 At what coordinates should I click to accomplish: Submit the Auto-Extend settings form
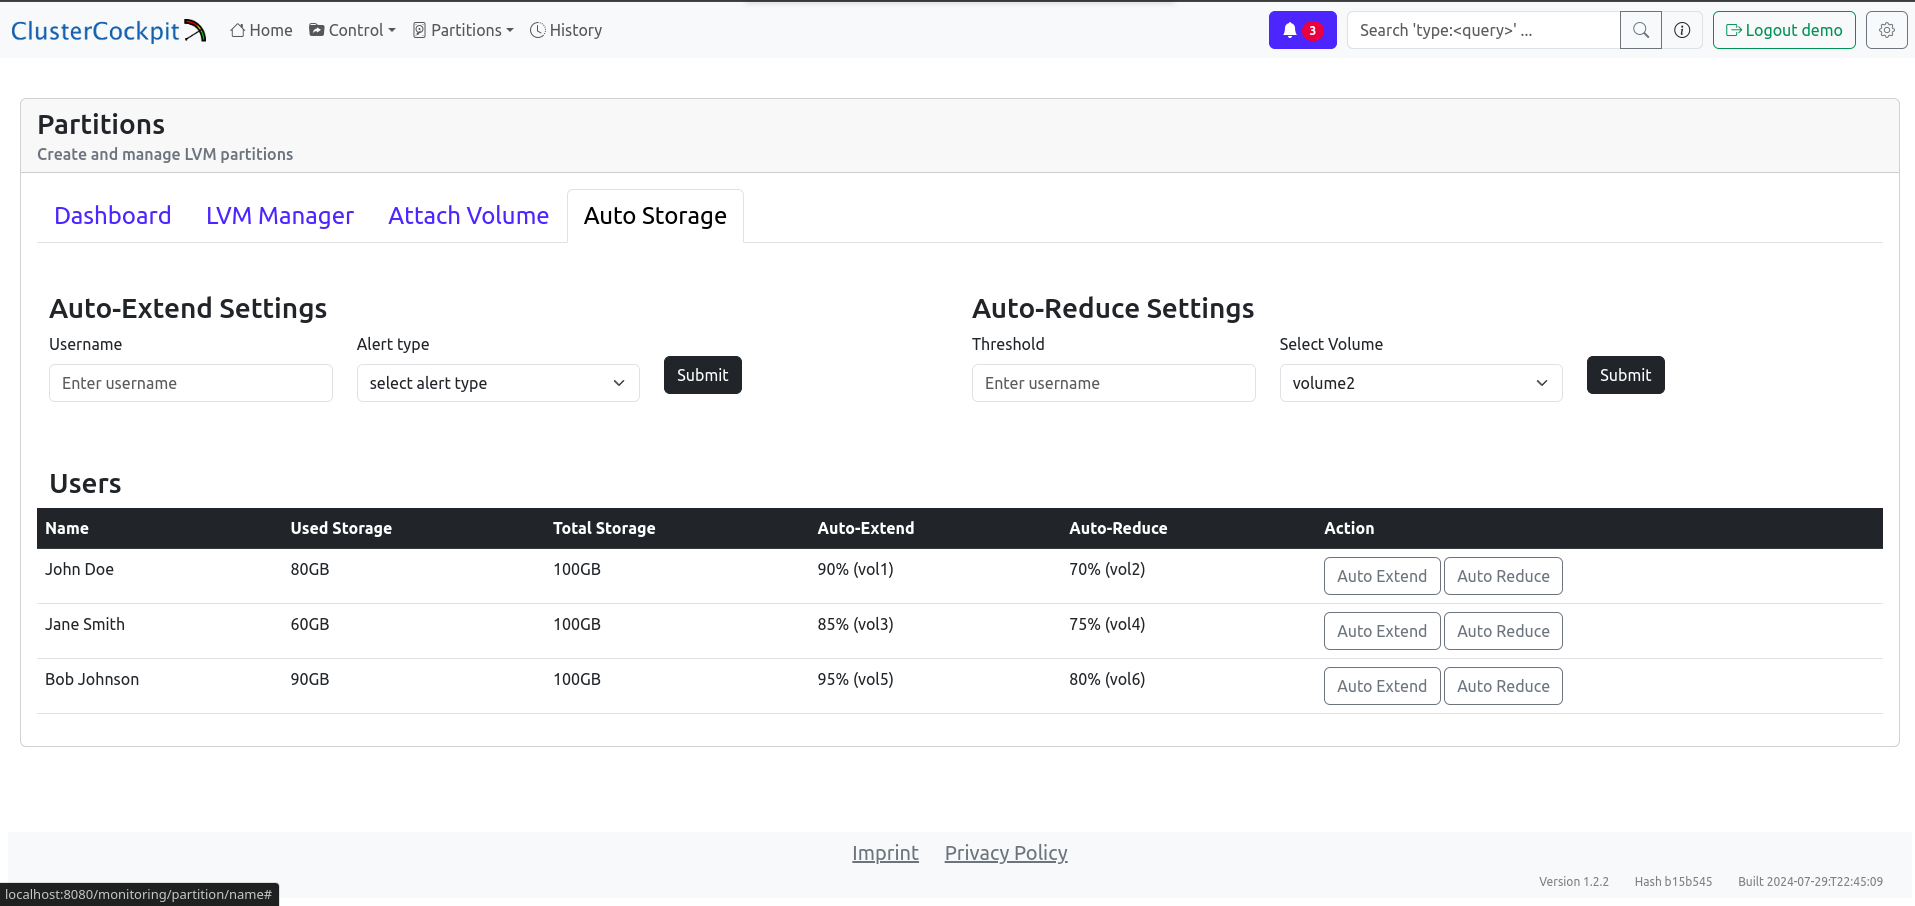[702, 375]
